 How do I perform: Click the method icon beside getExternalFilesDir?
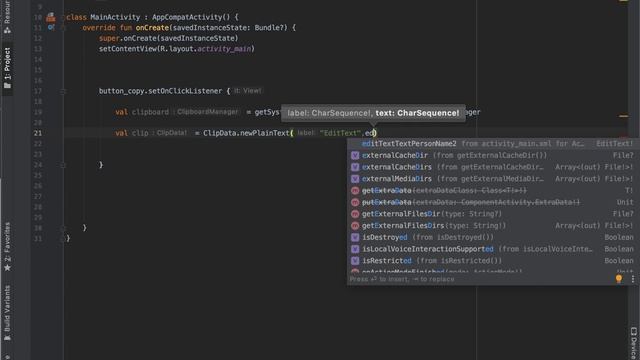pyautogui.click(x=355, y=214)
